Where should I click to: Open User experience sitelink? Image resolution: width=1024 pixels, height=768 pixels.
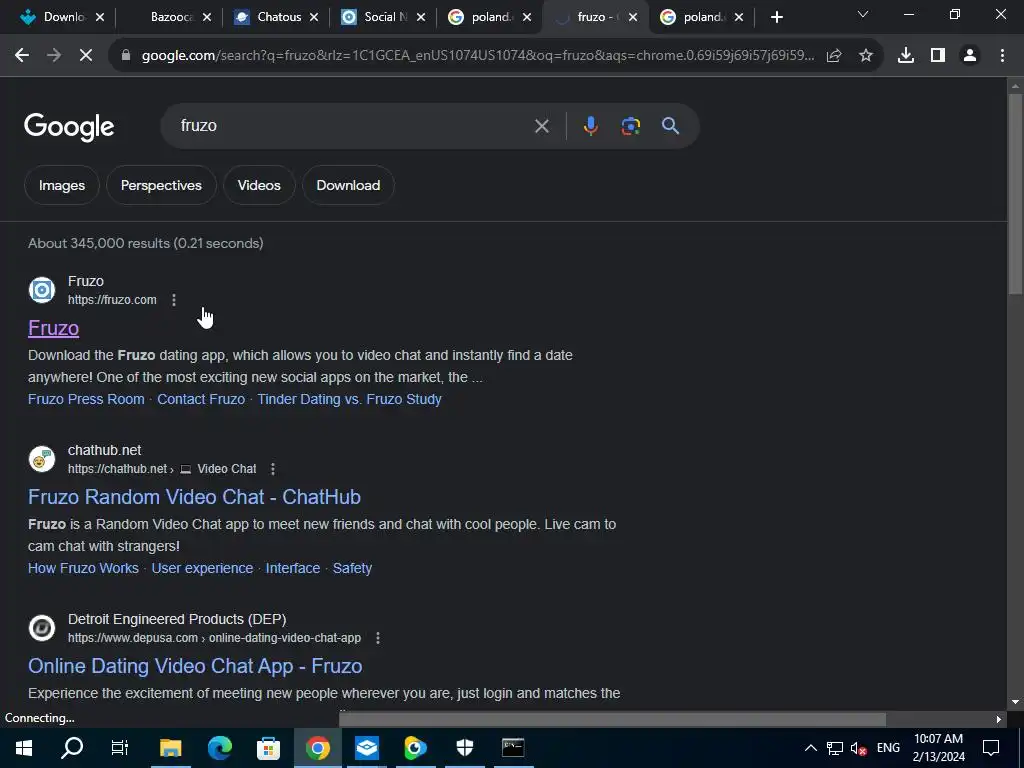coord(202,568)
